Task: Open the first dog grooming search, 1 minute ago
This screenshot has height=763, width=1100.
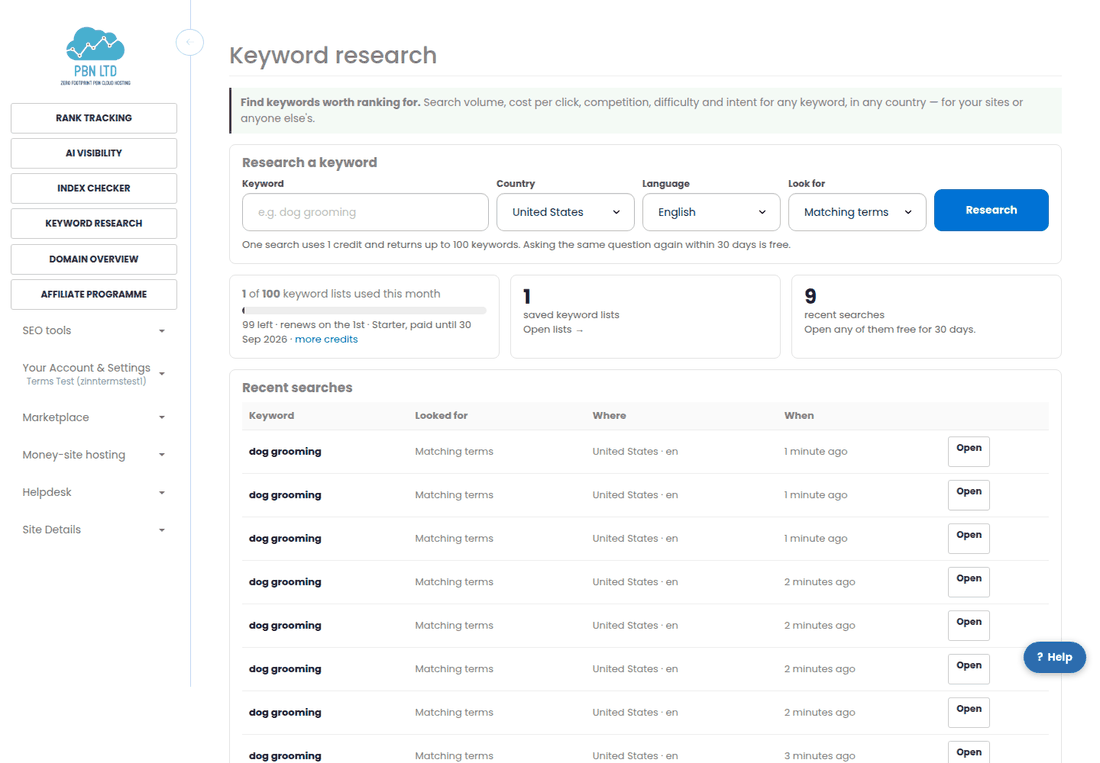Action: pos(969,451)
